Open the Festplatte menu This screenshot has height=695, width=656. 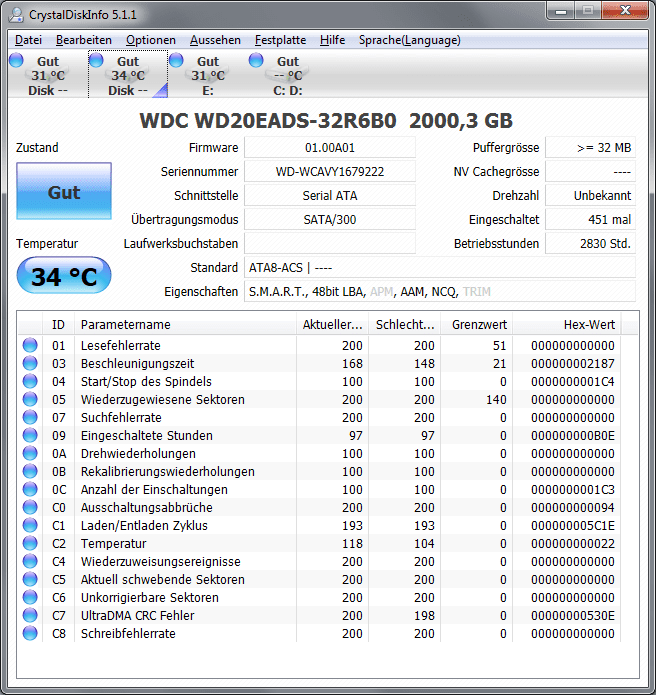[280, 40]
